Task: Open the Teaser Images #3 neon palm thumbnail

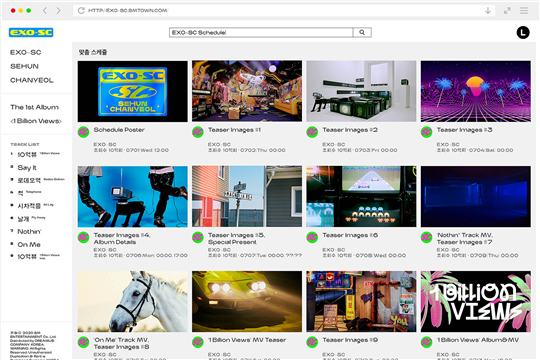Action: 476,91
